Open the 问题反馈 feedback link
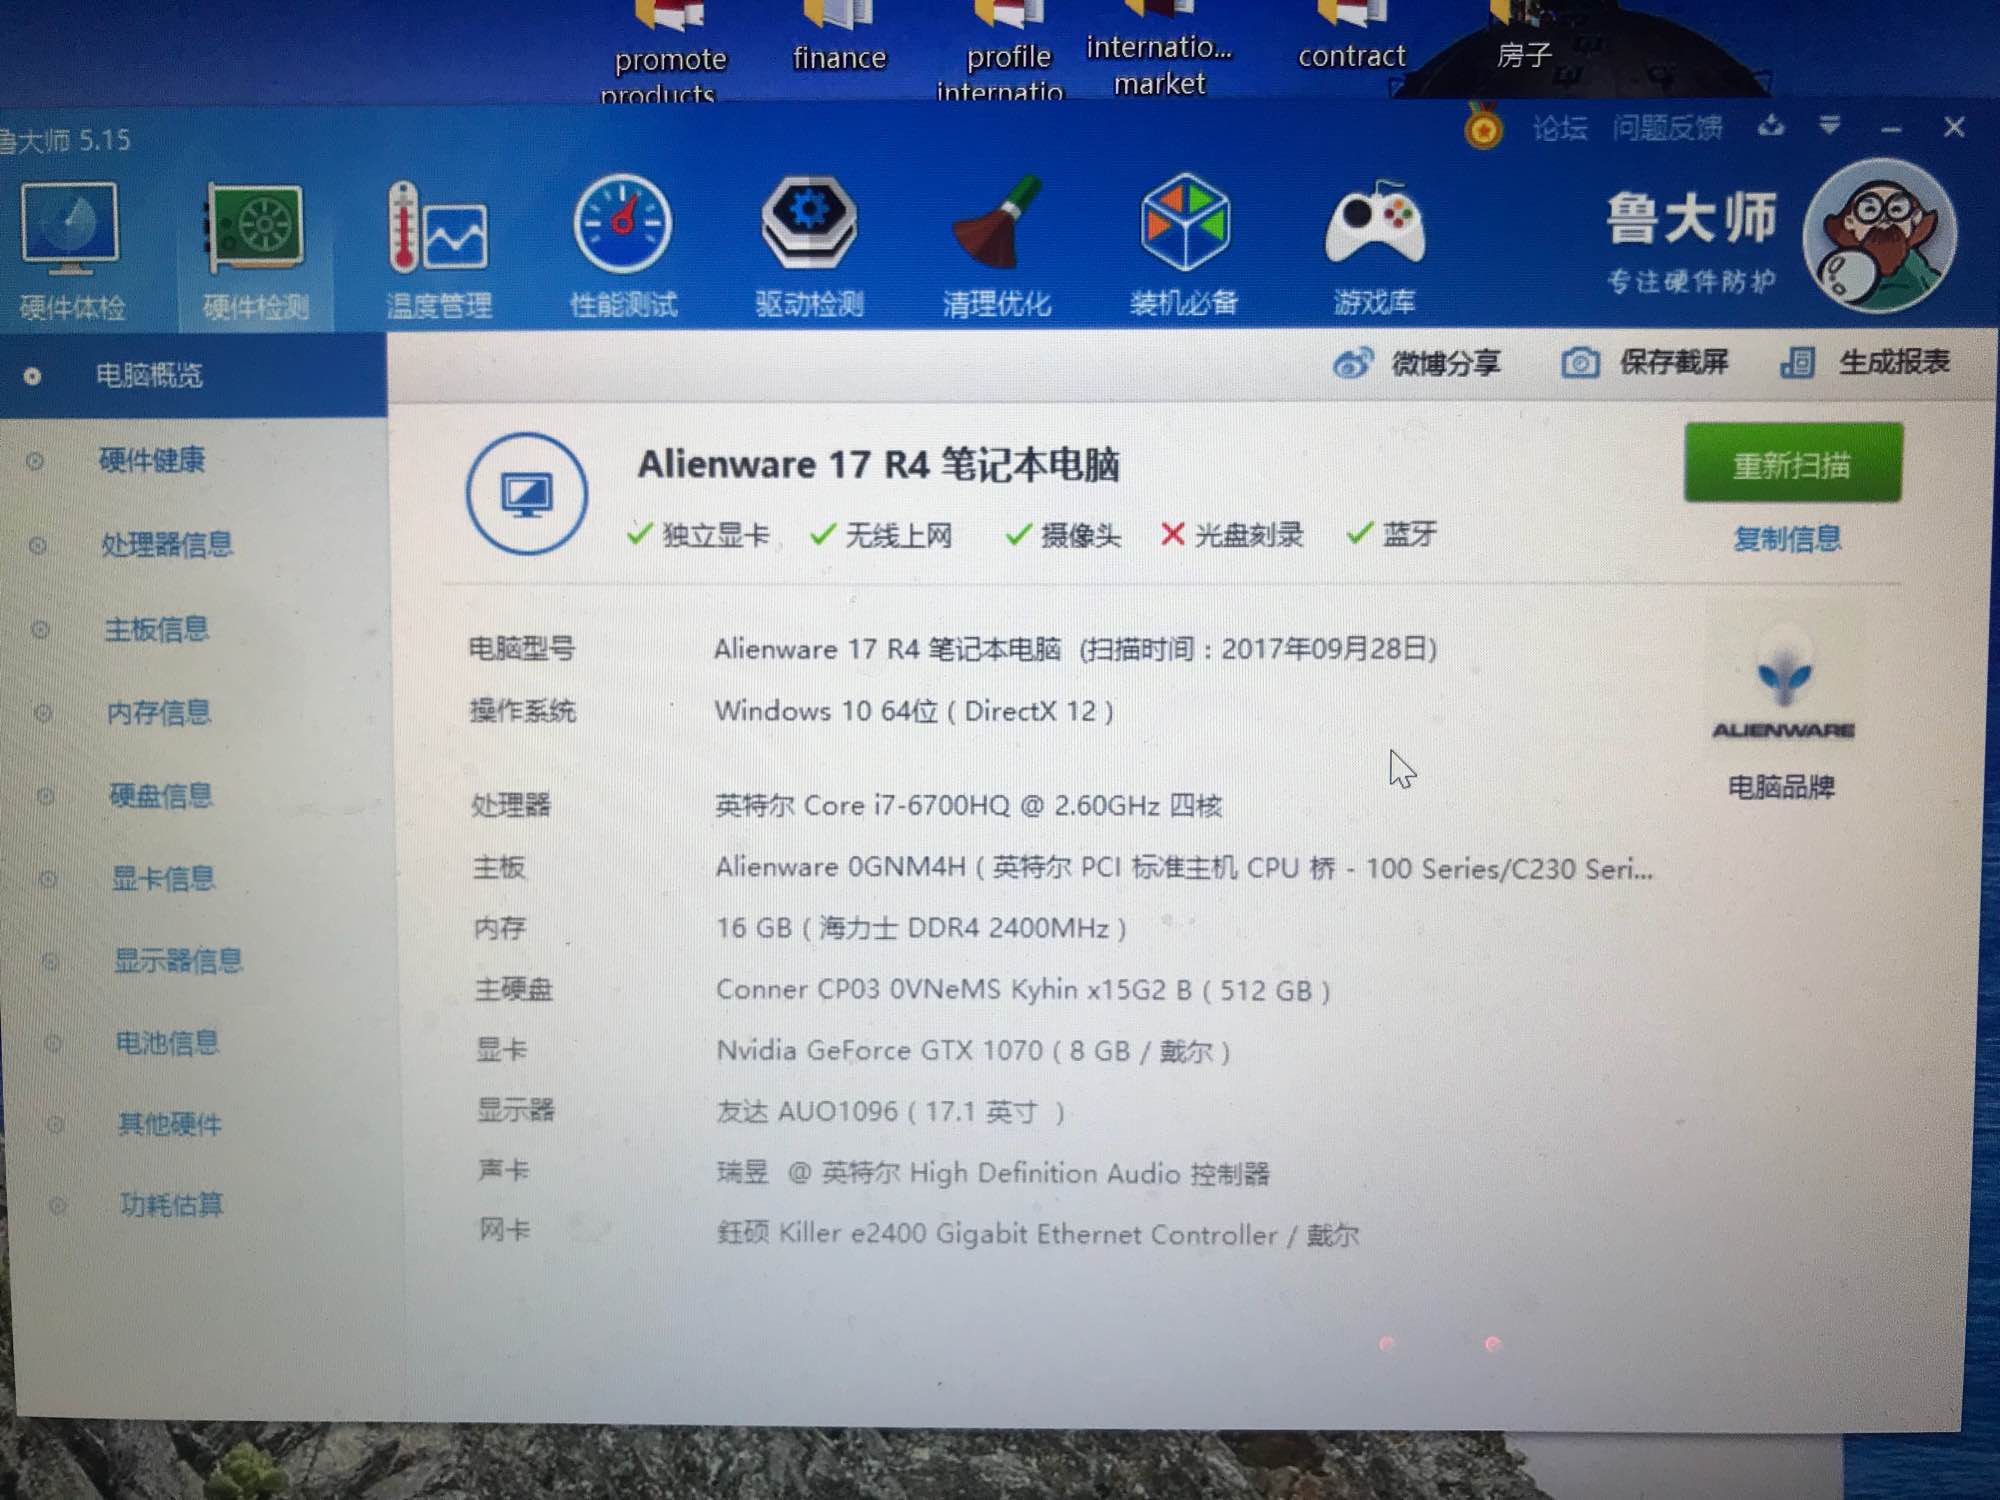The height and width of the screenshot is (1500, 2000). [1666, 128]
